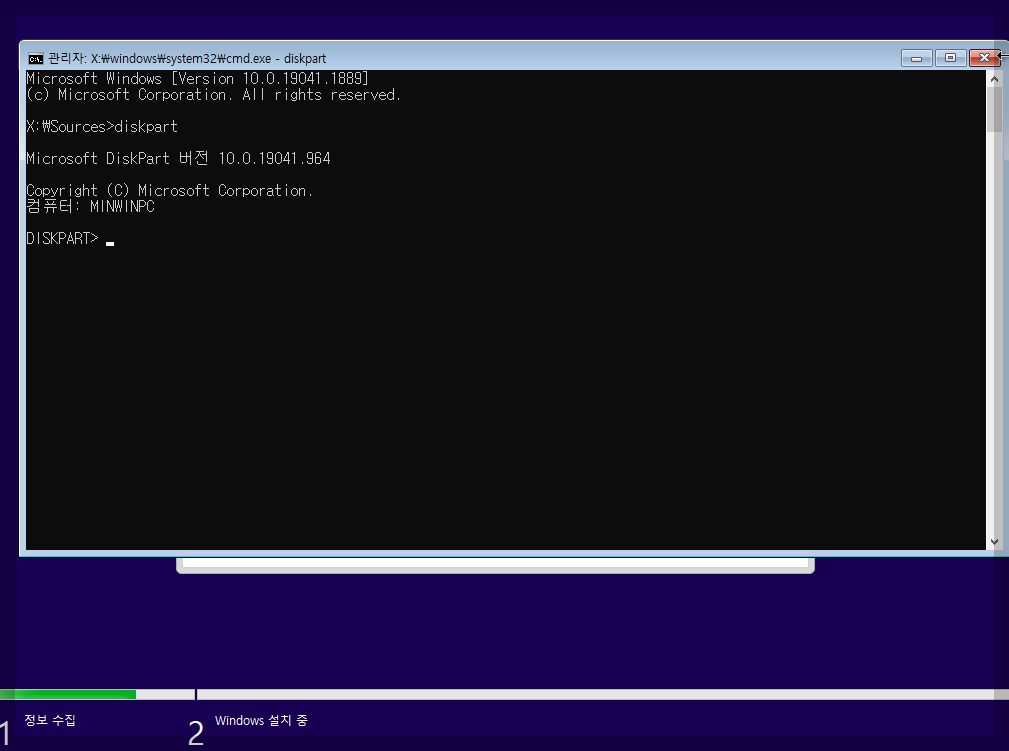Click the scrollbar up arrow in console
Viewport: 1009px width, 751px height.
tap(994, 79)
